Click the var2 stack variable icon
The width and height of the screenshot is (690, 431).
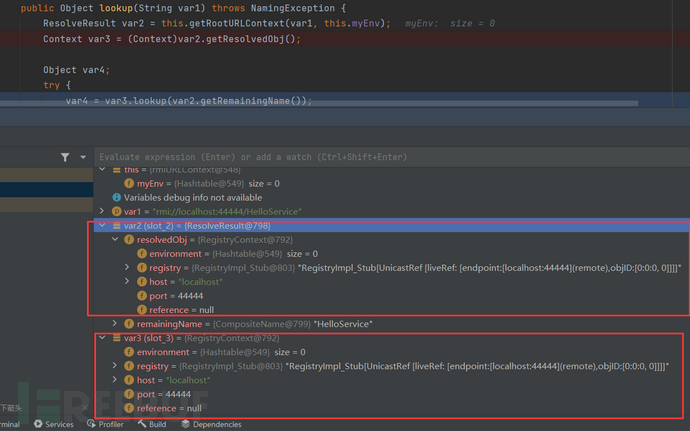116,226
